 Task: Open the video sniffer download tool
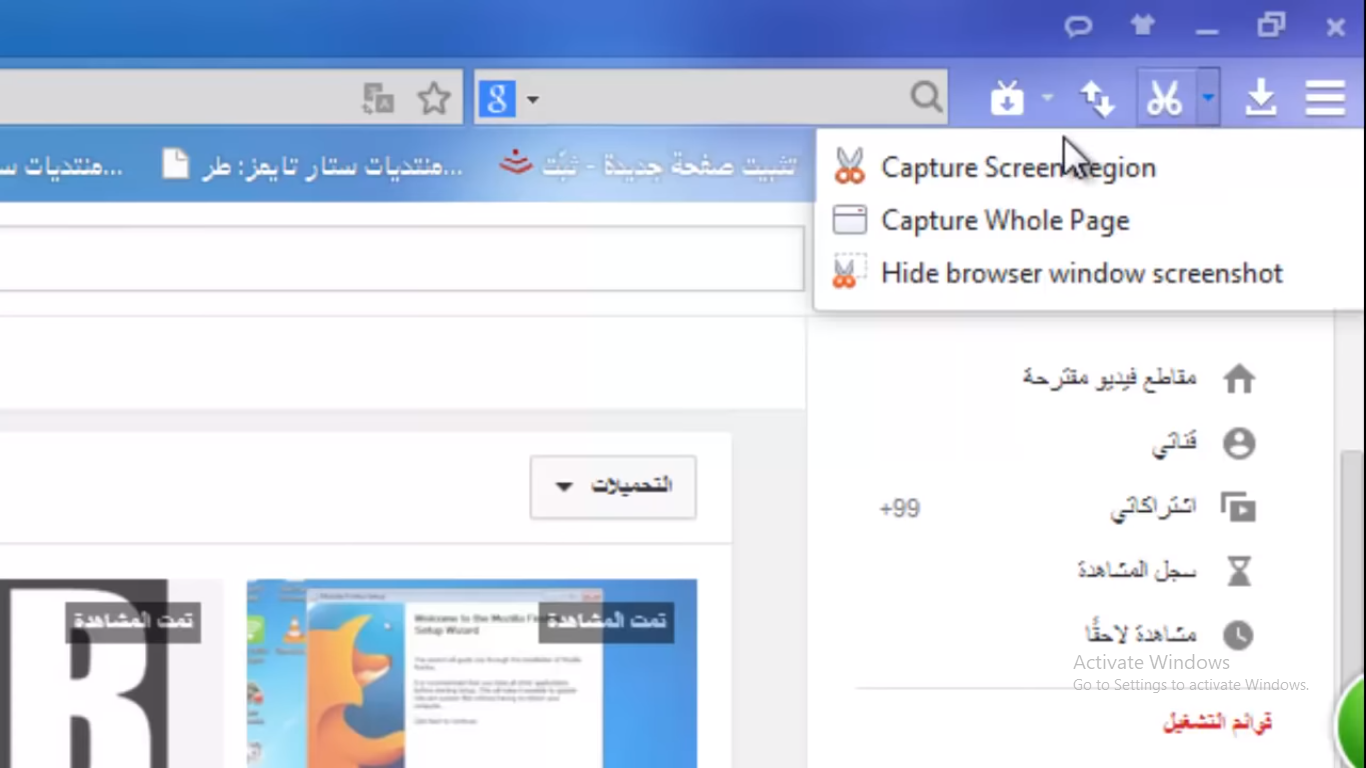click(1007, 97)
